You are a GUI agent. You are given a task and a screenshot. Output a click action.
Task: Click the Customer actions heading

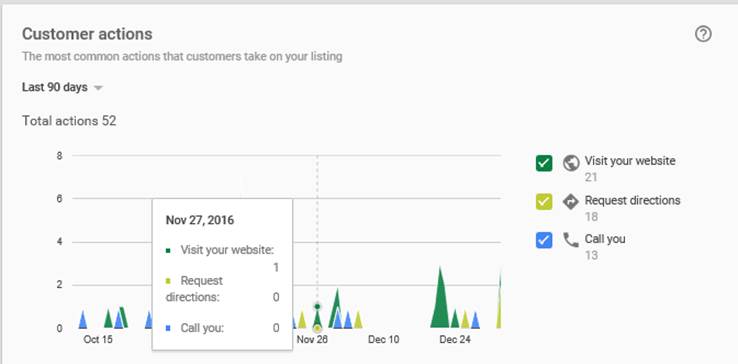87,34
